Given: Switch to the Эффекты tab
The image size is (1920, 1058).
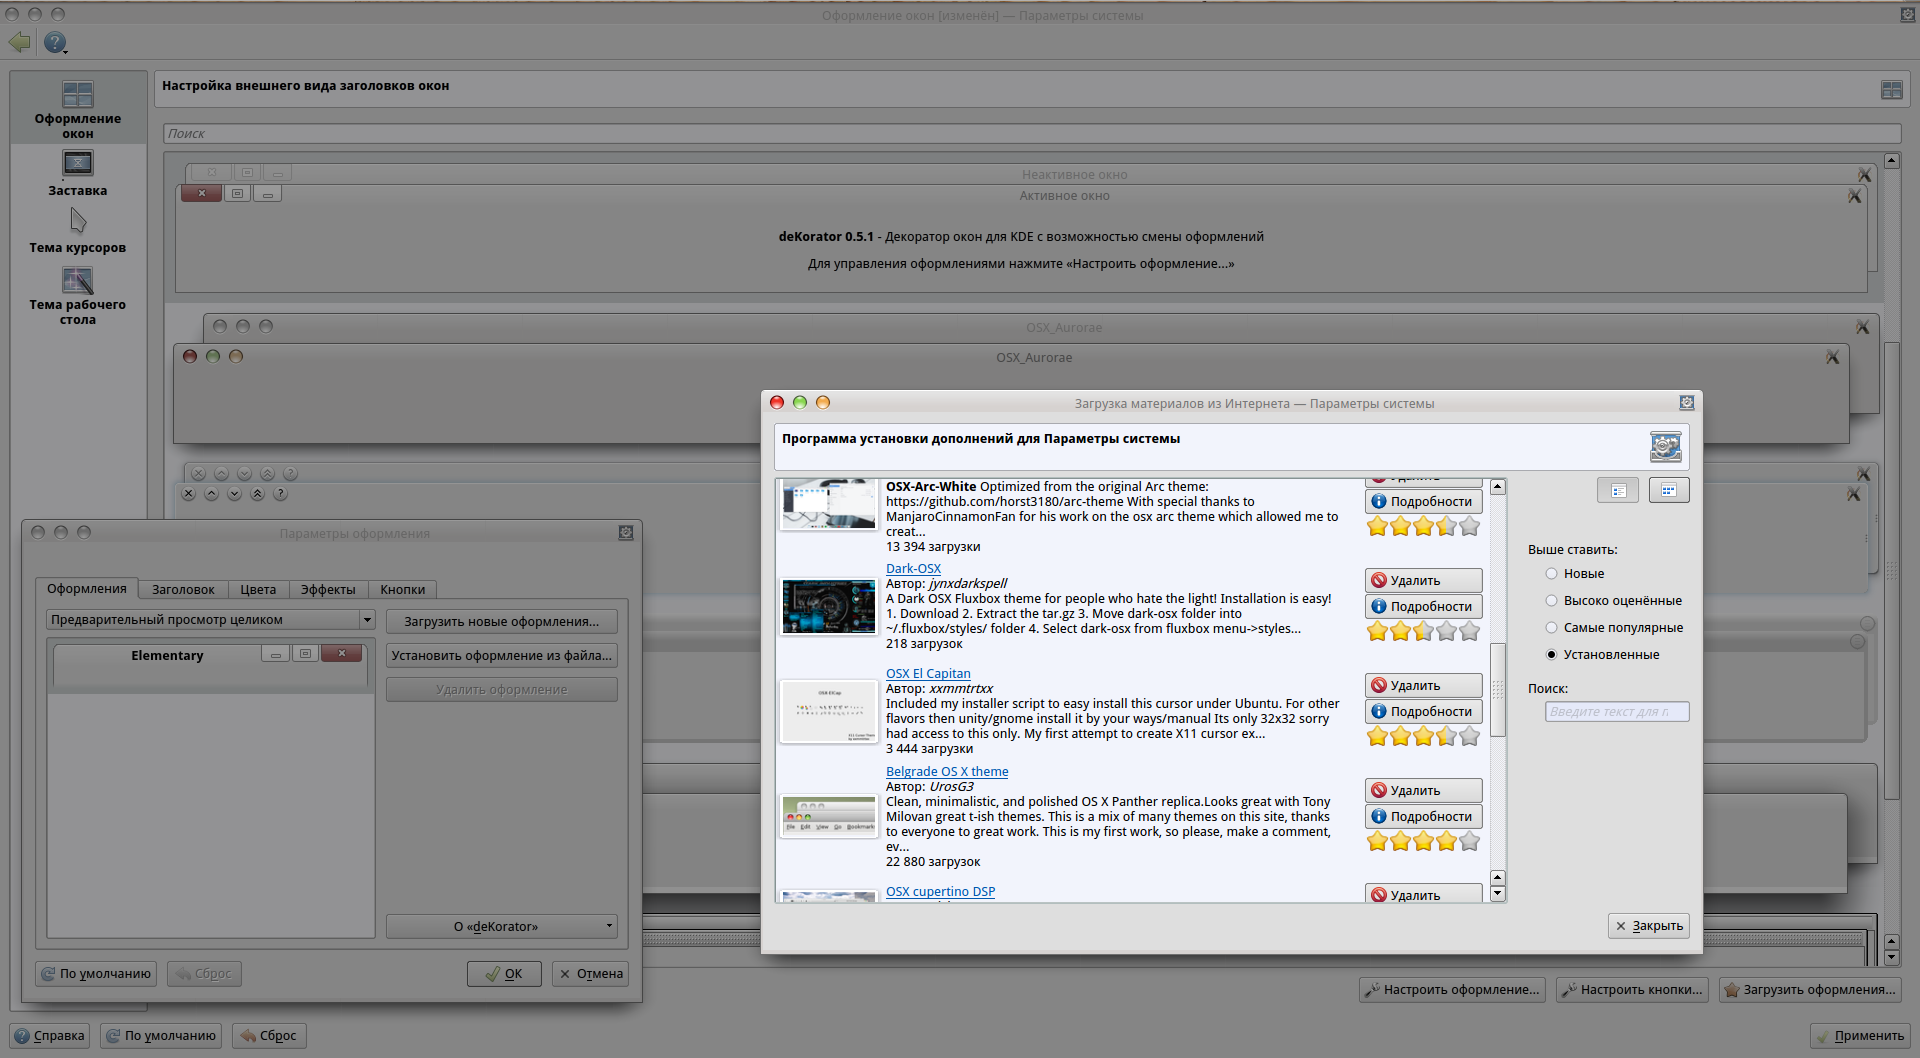Looking at the screenshot, I should [328, 590].
